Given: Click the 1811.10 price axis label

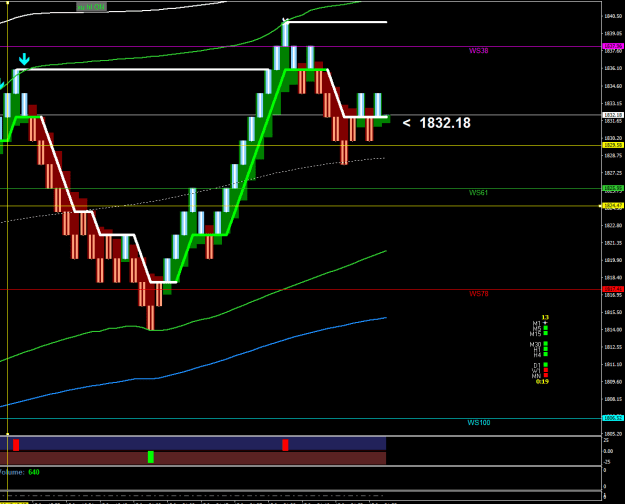Looking at the screenshot, I should point(613,364).
